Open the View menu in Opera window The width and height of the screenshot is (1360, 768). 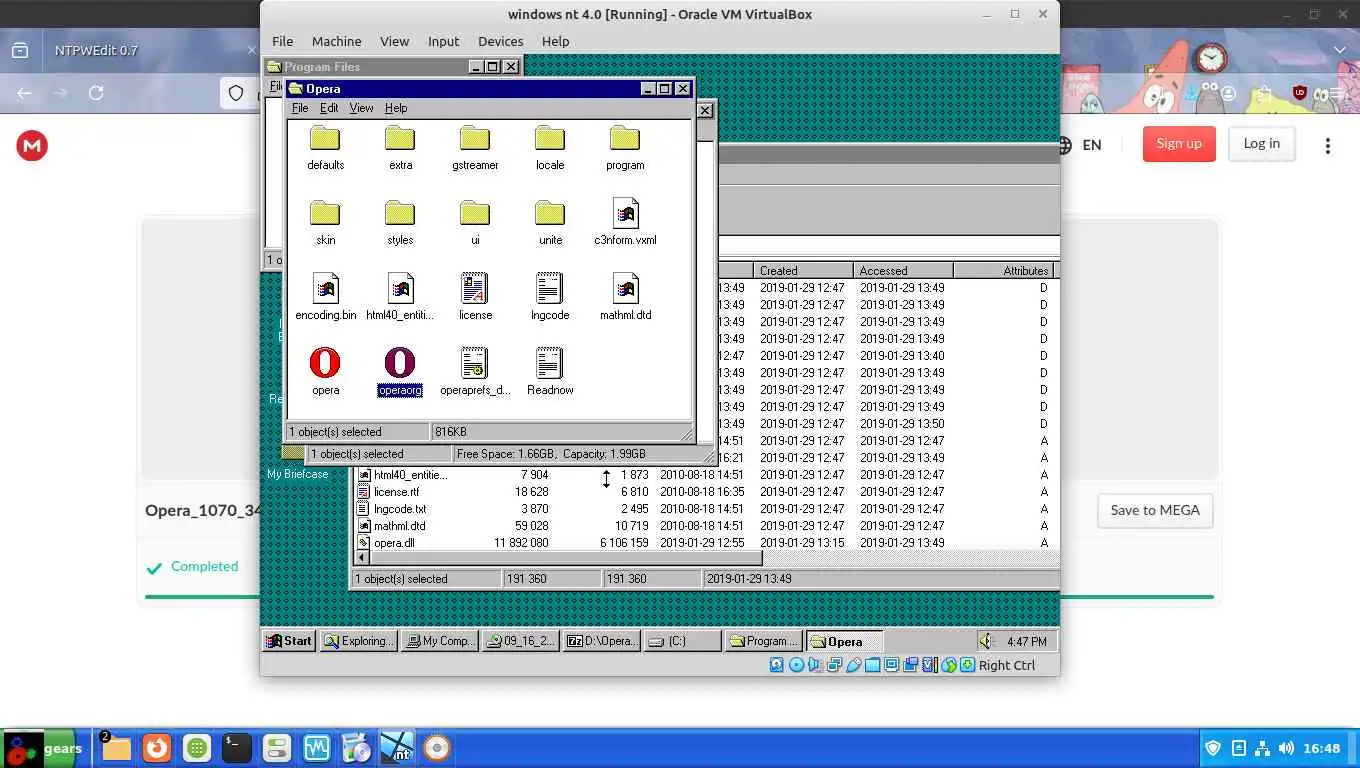361,108
